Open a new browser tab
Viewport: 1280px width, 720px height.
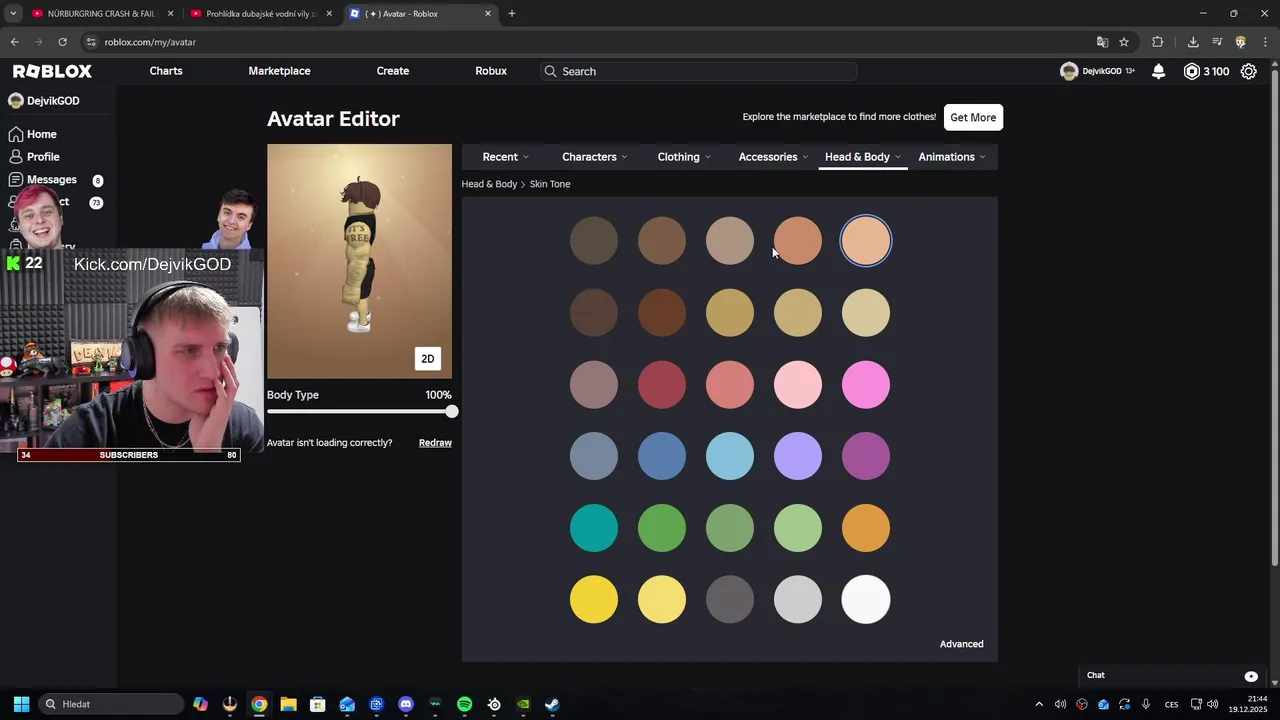coord(512,14)
